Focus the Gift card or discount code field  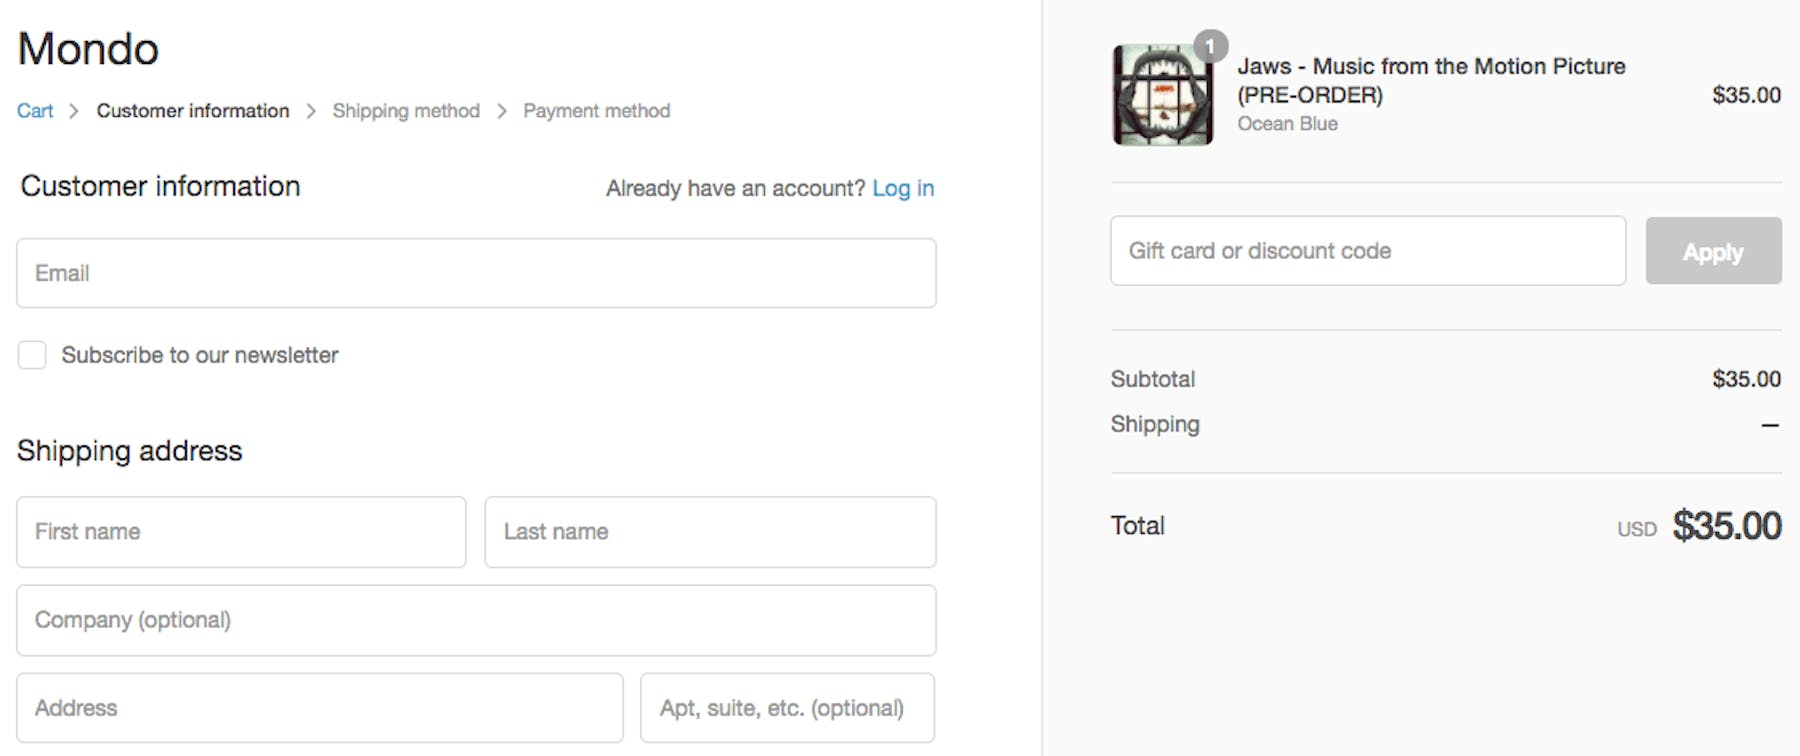coord(1367,251)
